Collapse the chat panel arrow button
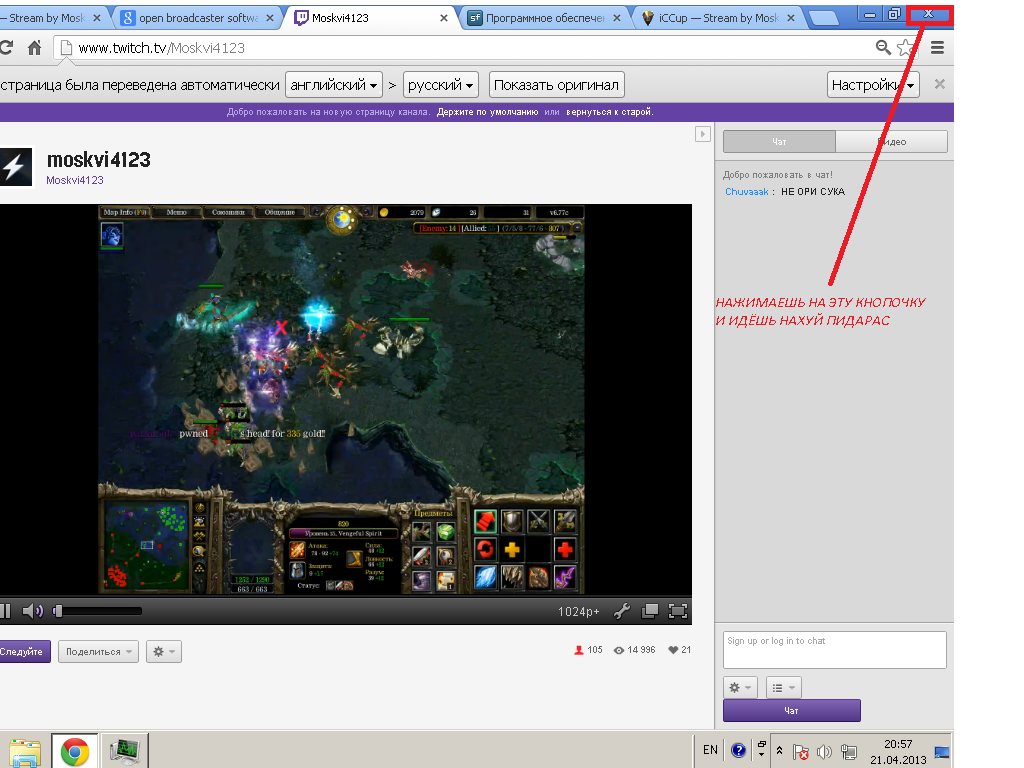Viewport: 1024px width, 768px height. [703, 134]
